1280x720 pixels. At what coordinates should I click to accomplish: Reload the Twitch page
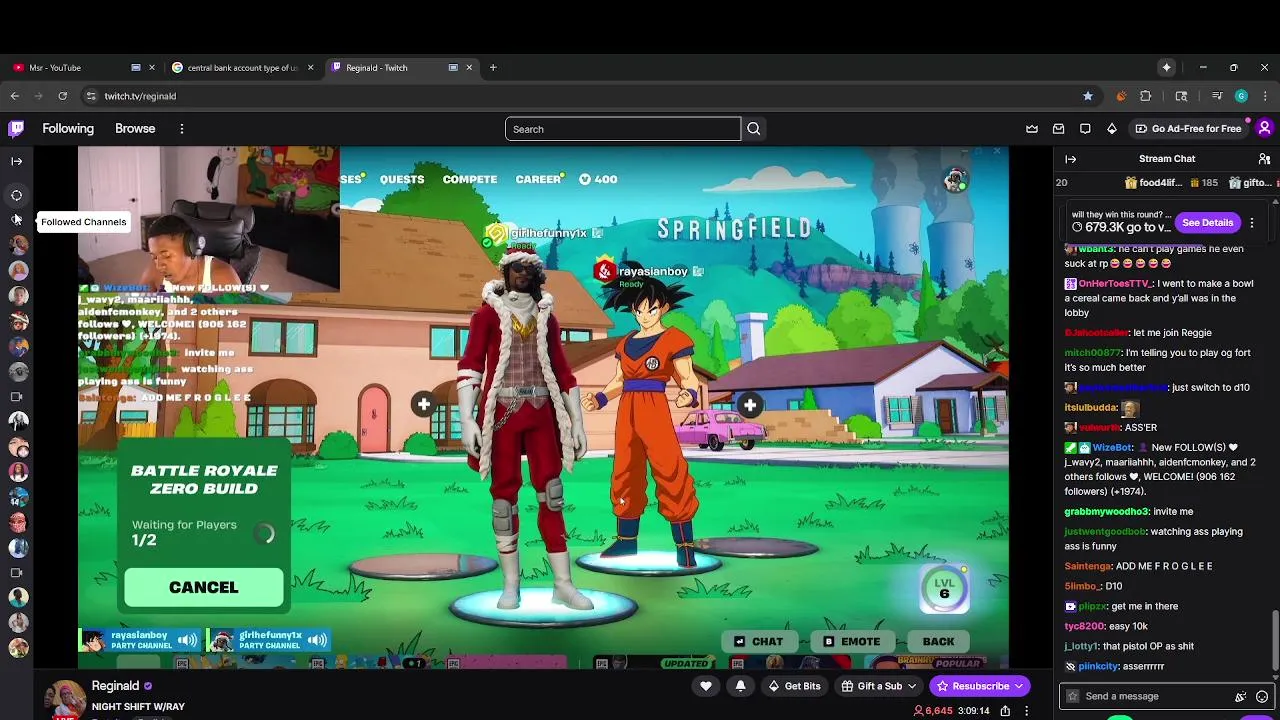[62, 96]
